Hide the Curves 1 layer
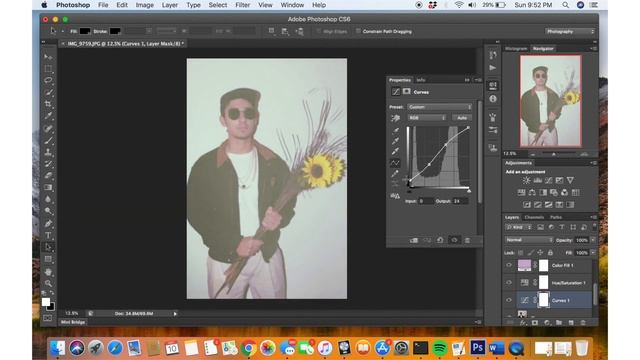640x360 pixels. click(x=509, y=300)
